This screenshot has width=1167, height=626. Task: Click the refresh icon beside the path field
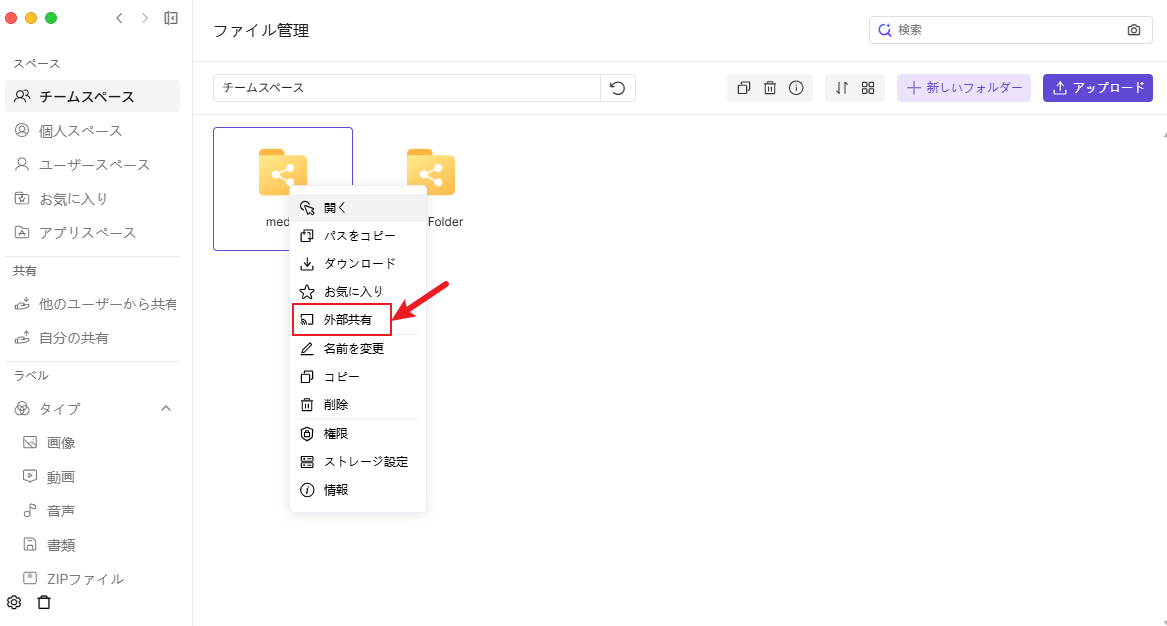coord(618,88)
